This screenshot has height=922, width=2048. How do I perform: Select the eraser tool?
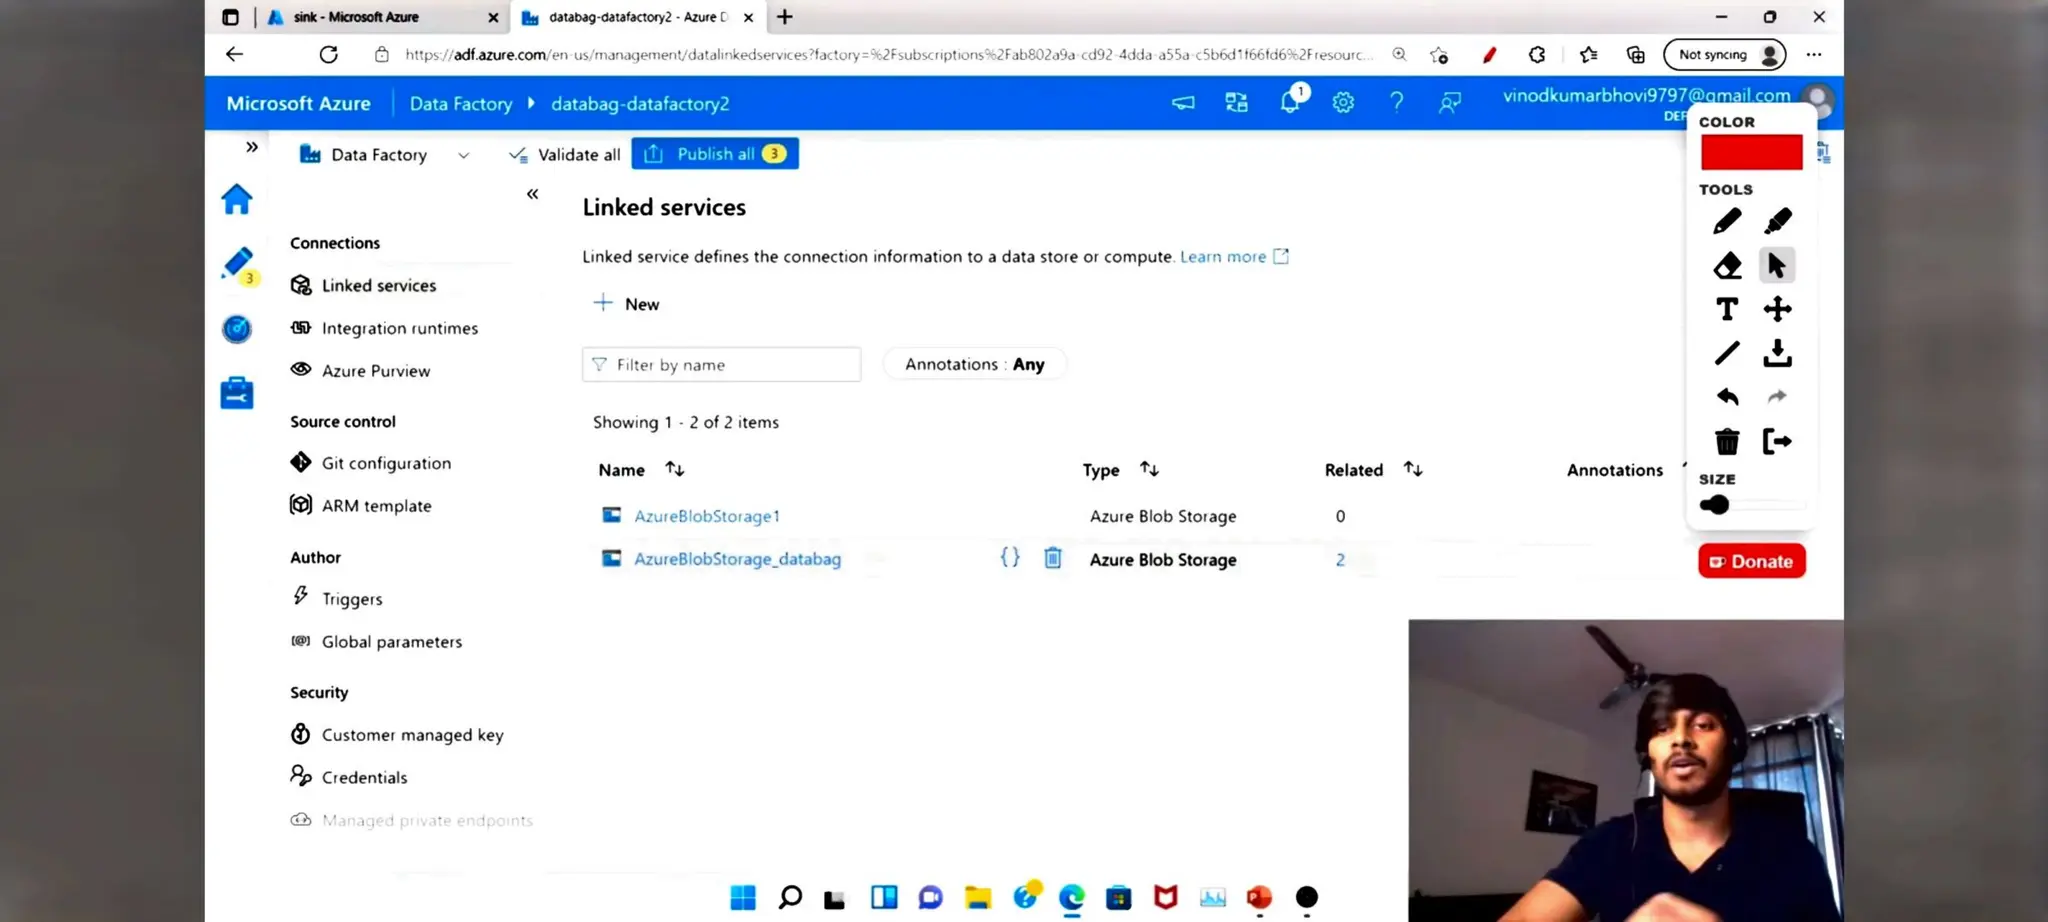pyautogui.click(x=1727, y=265)
